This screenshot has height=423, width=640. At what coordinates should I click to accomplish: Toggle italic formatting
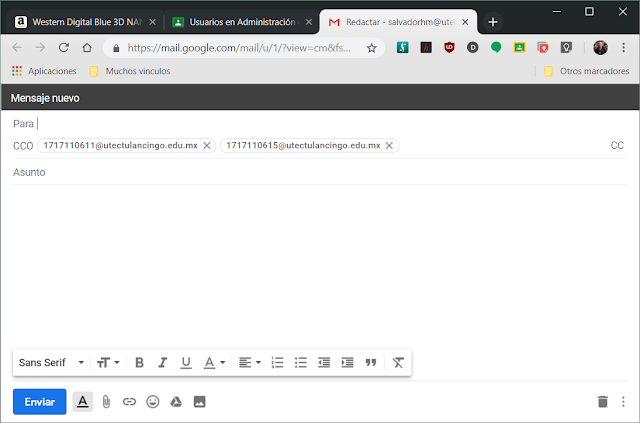click(162, 363)
